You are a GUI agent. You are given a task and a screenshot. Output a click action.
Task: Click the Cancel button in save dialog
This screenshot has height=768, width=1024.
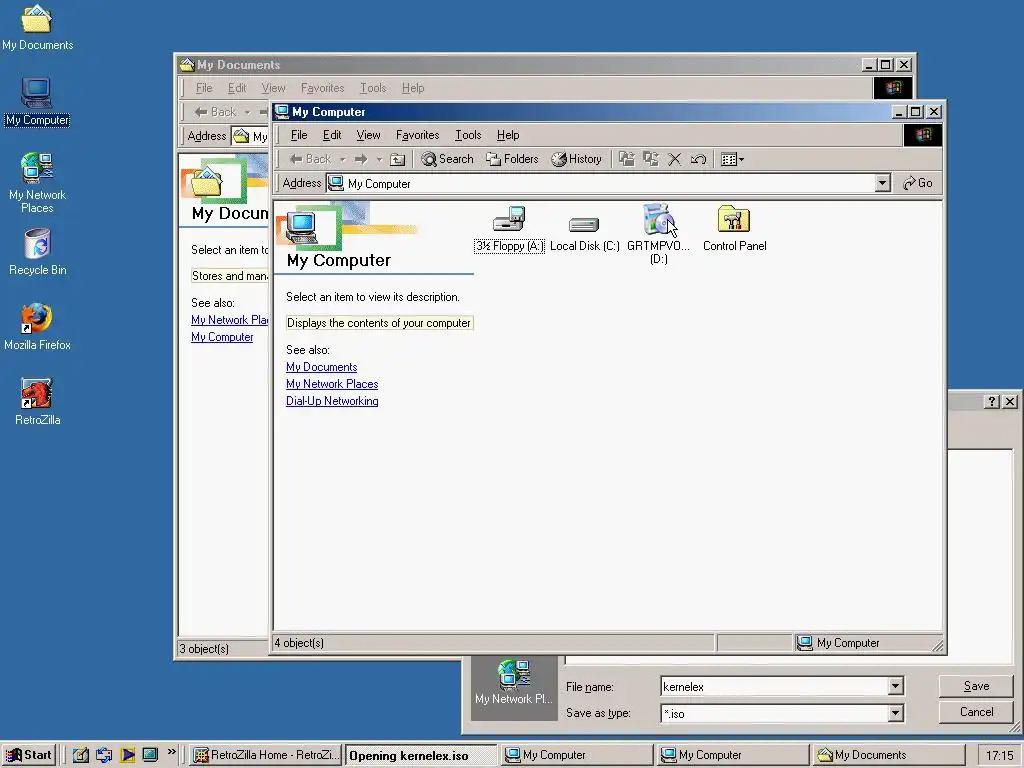(976, 712)
